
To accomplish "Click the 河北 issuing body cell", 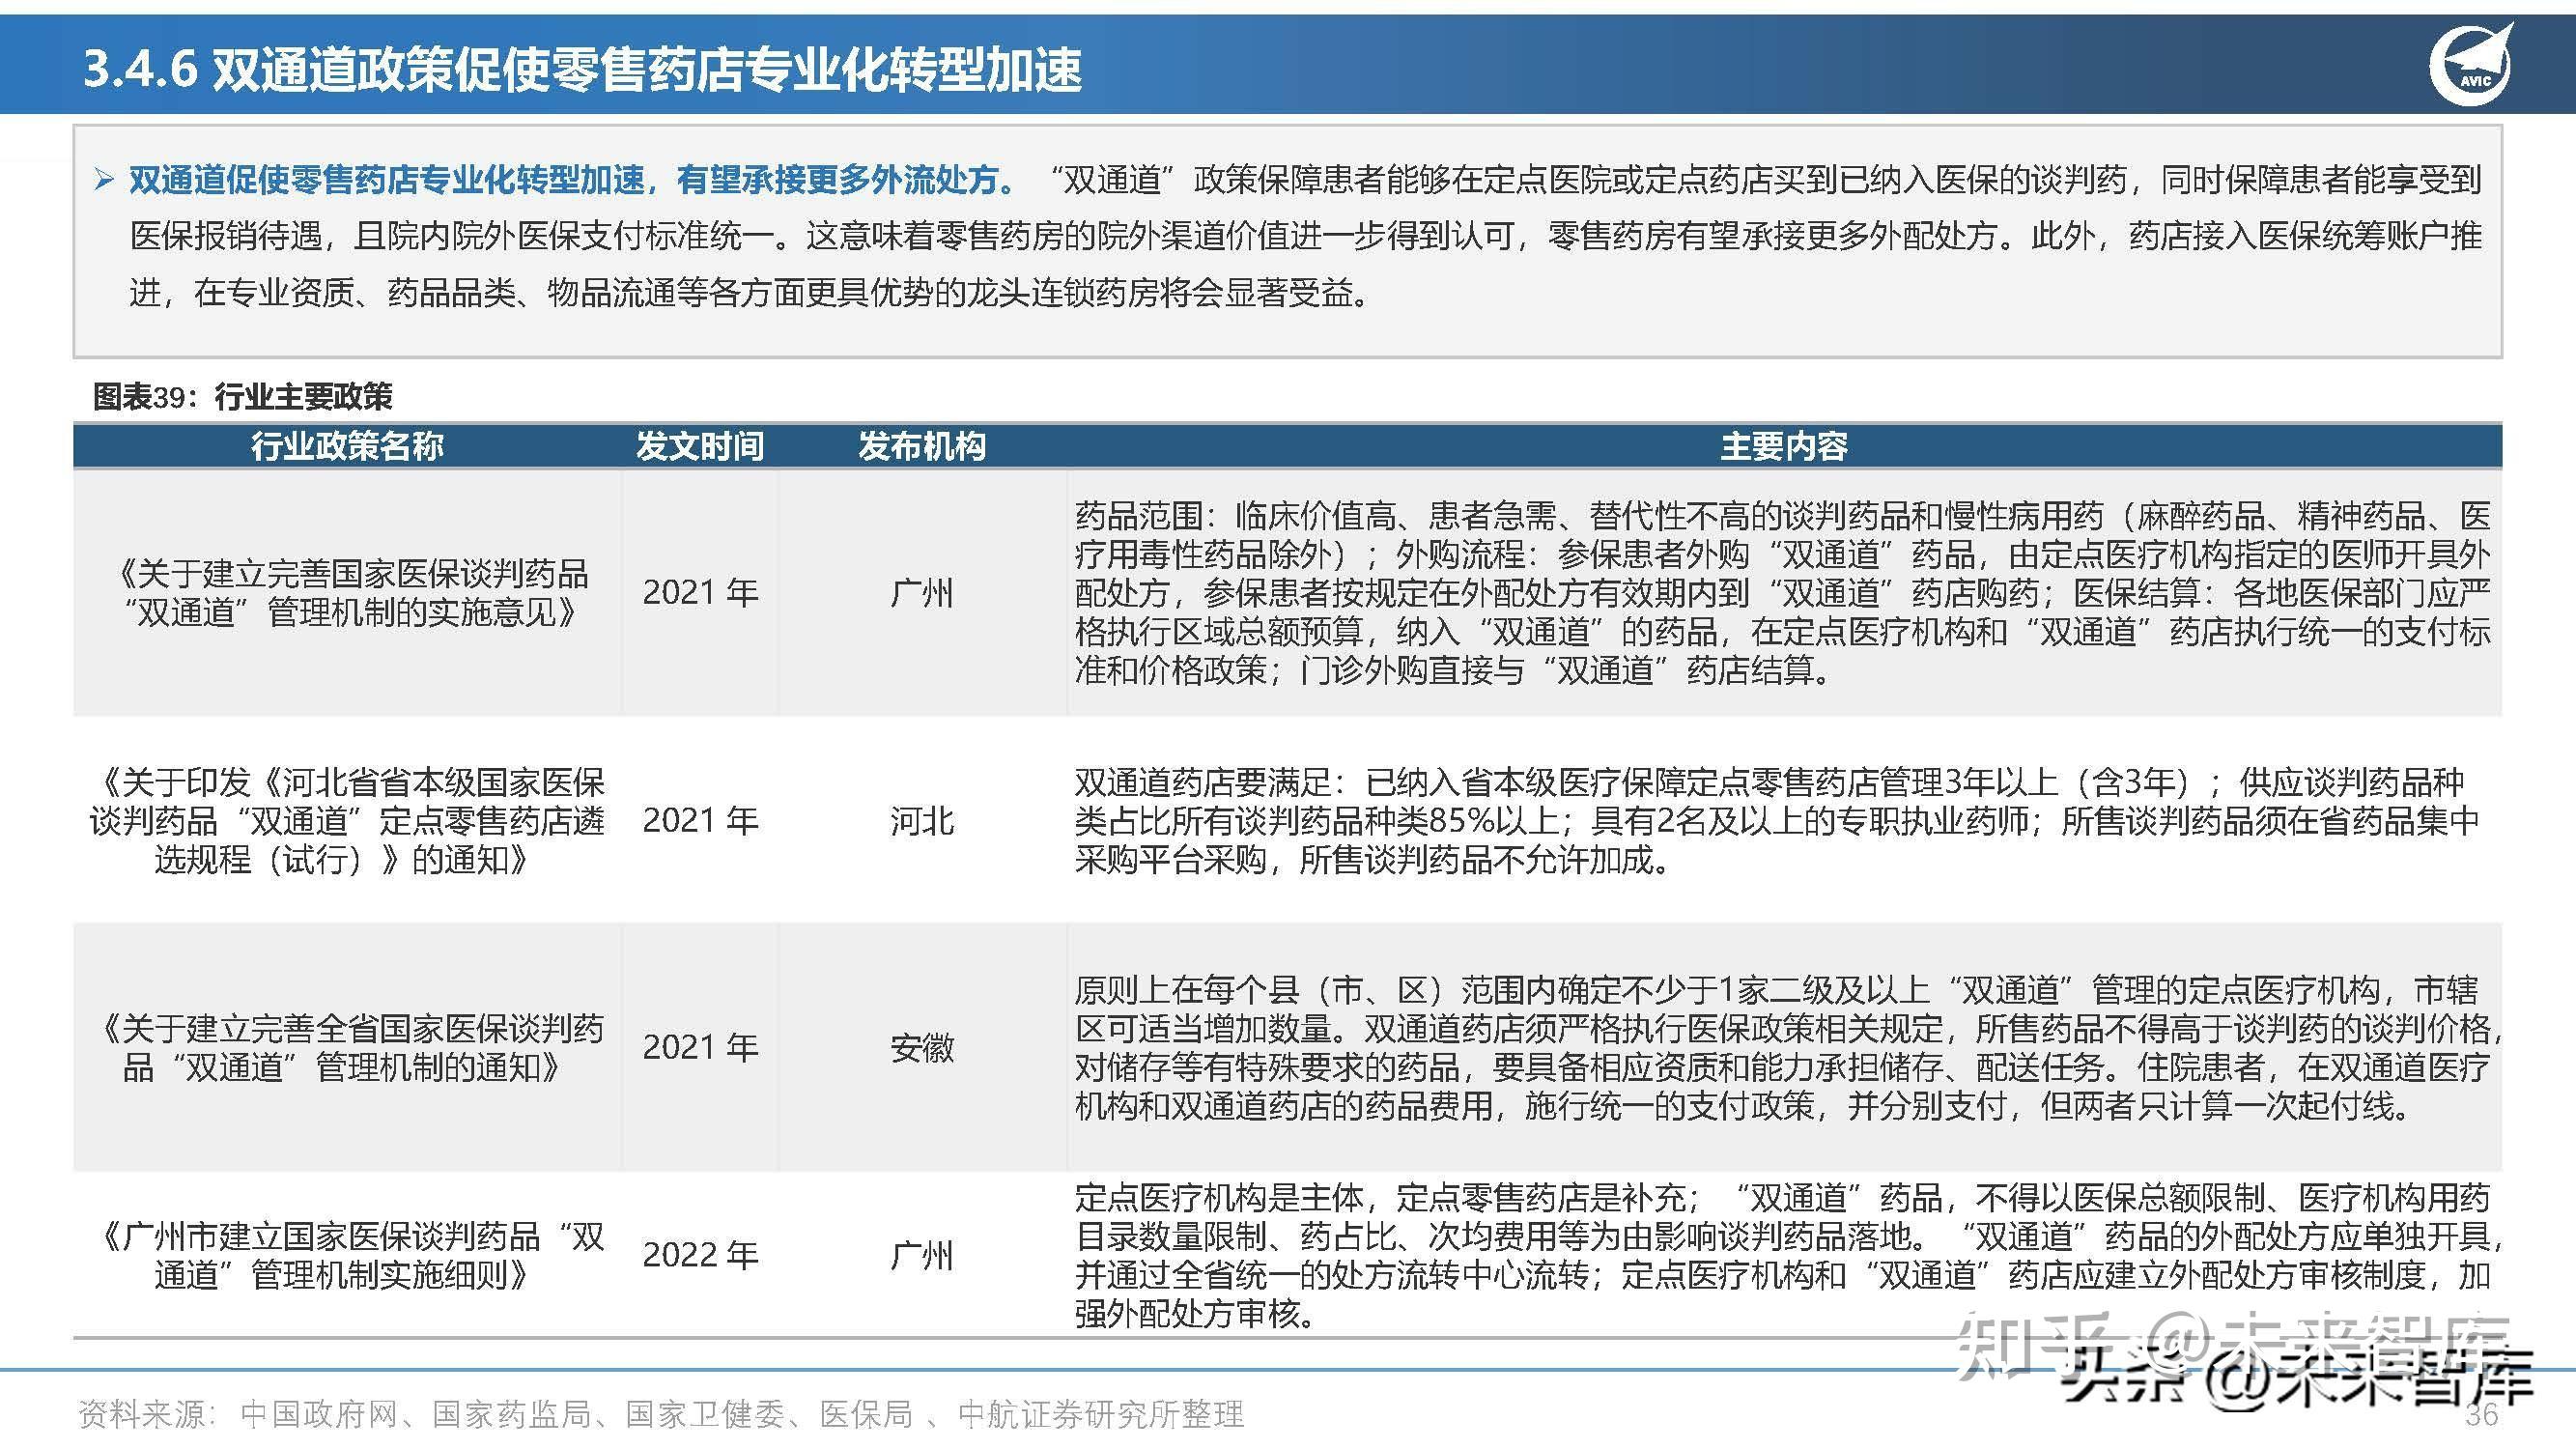I will tap(922, 821).
